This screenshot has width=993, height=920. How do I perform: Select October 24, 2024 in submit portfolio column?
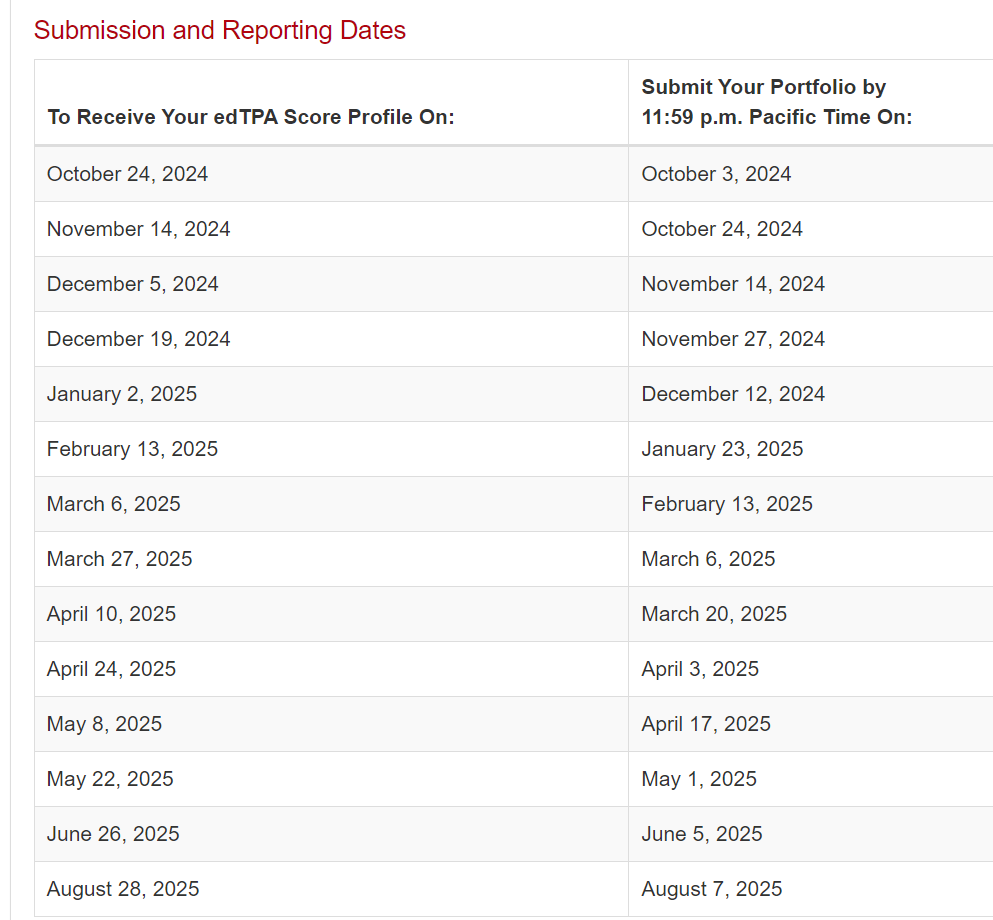(722, 229)
